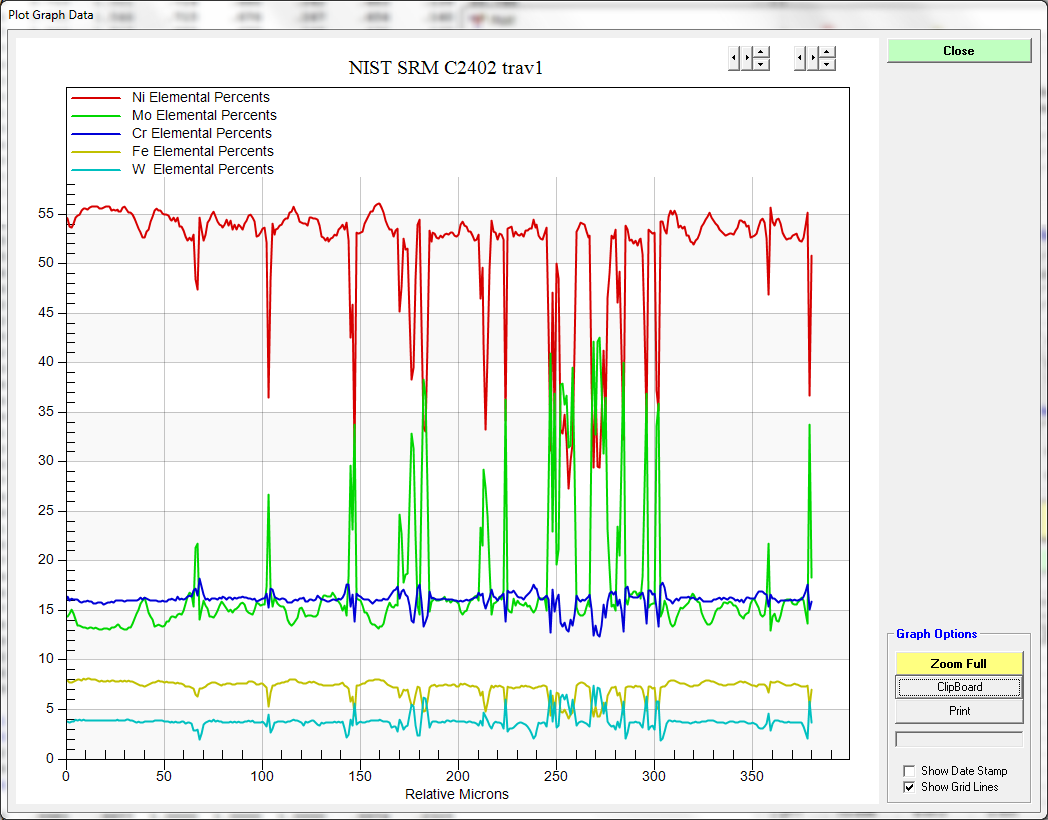This screenshot has height=820, width=1048.
Task: Click the yellow Zoom Full button
Action: [x=959, y=663]
